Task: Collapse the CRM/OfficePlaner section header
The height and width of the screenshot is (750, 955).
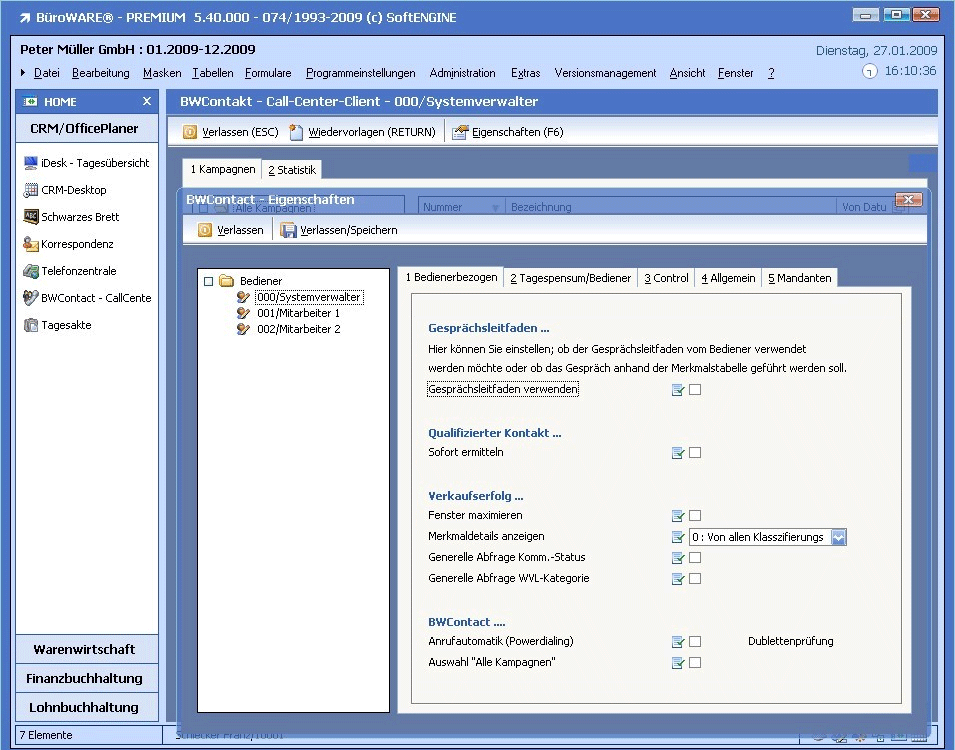Action: [86, 129]
